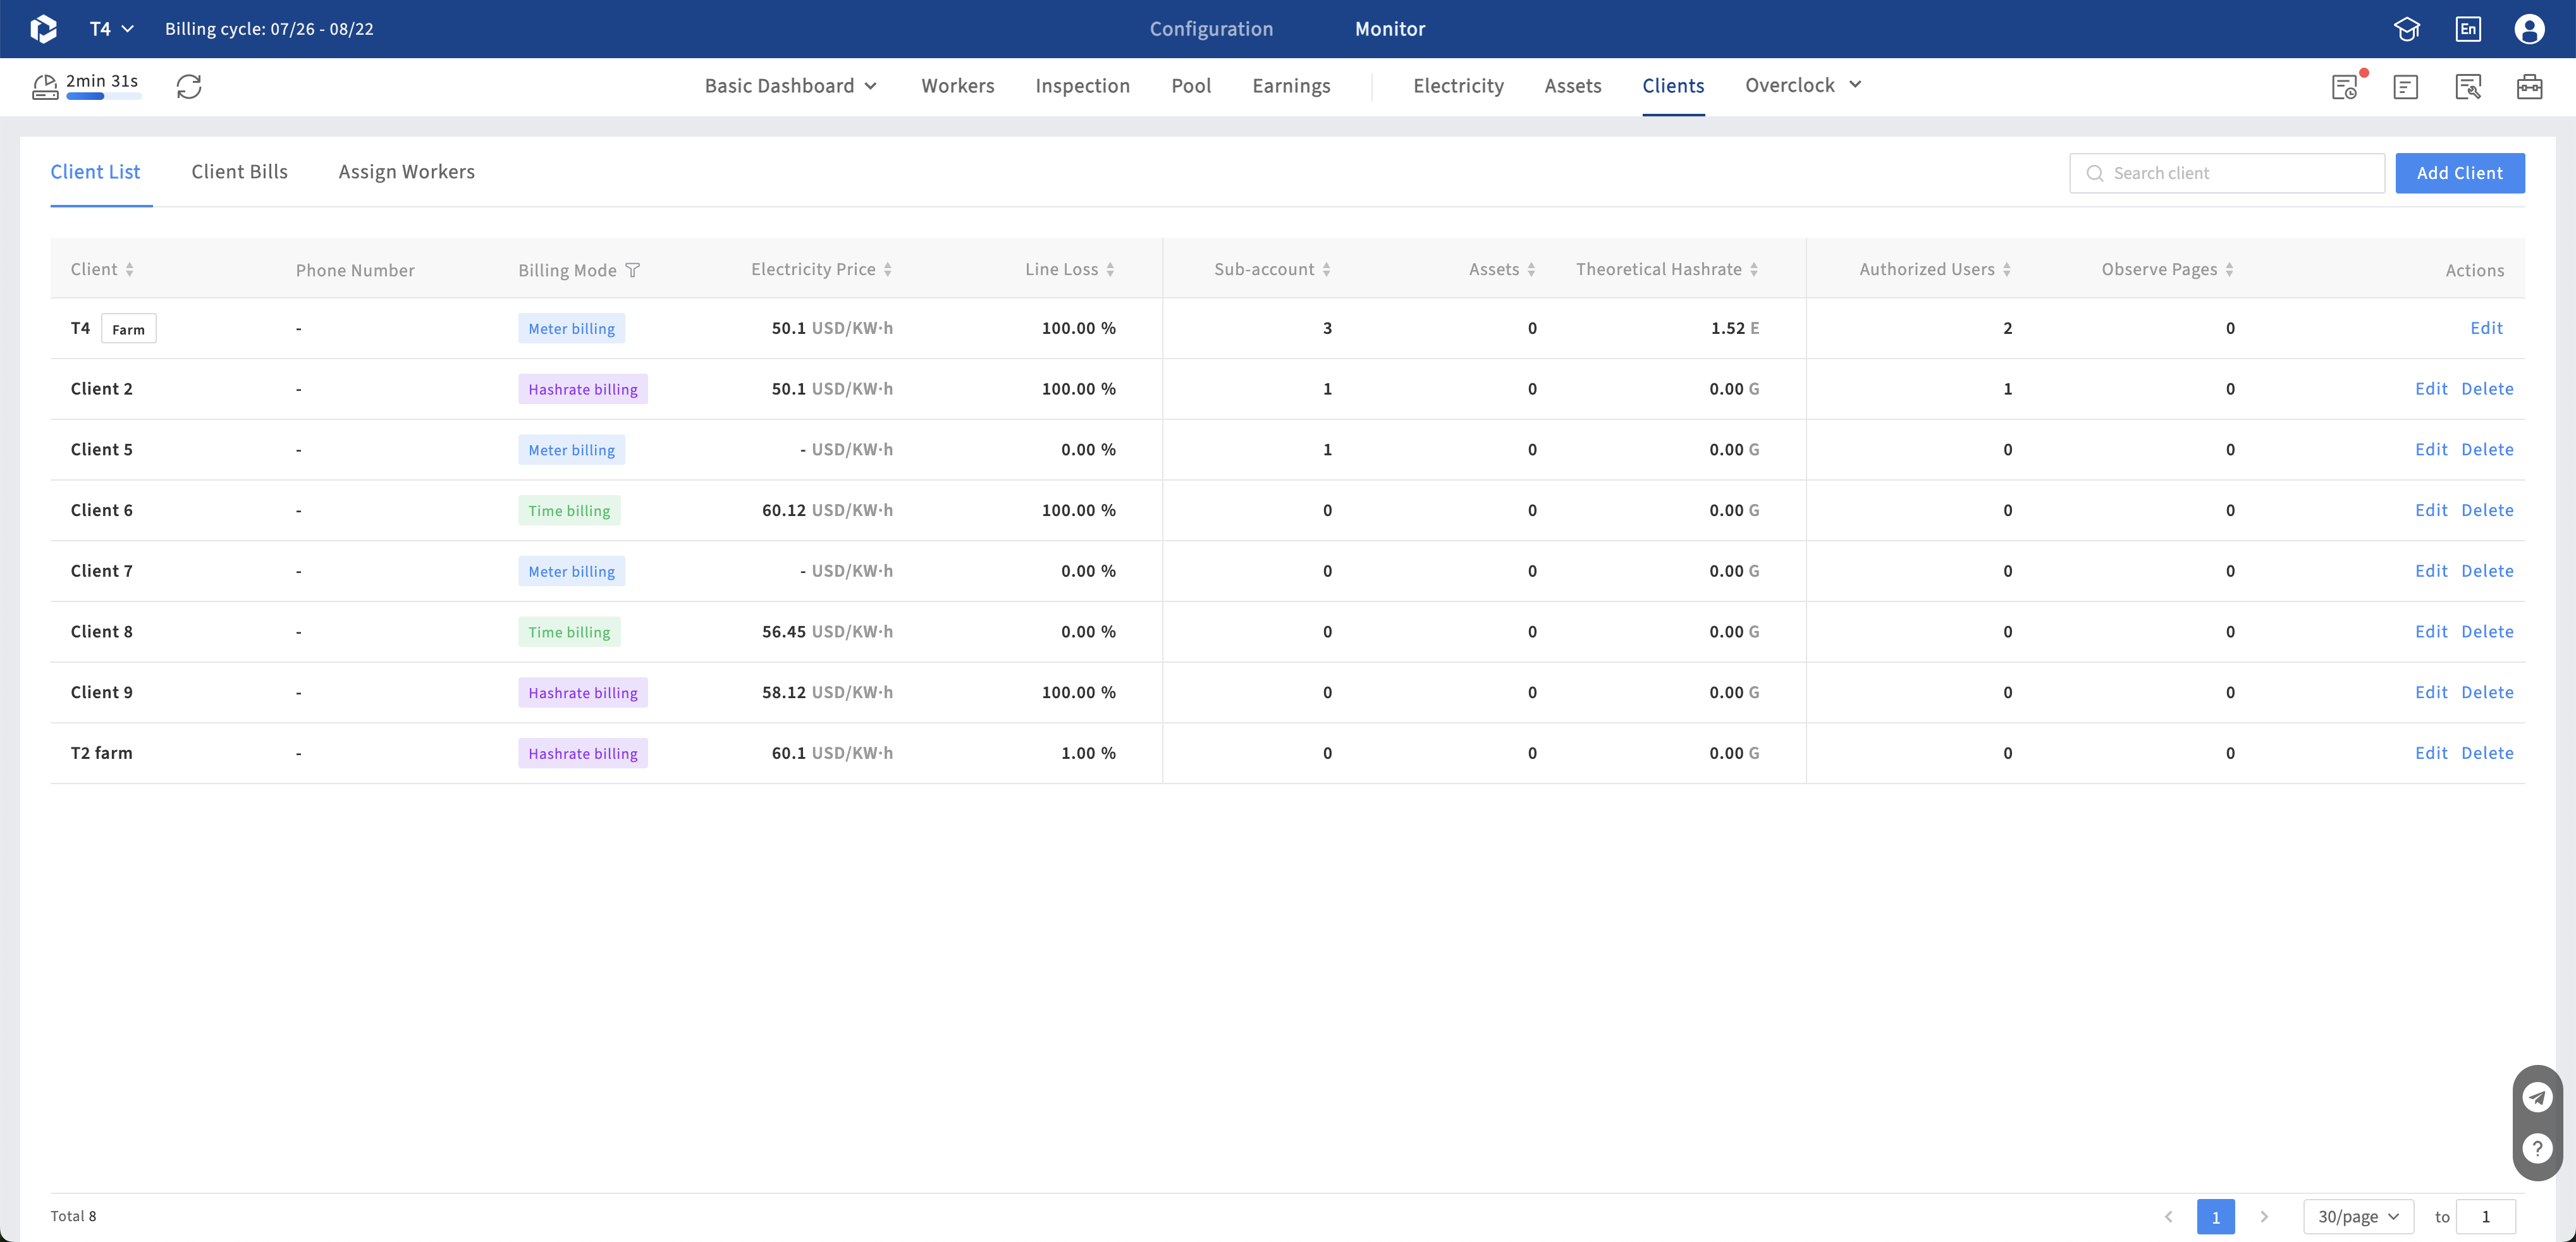2576x1242 pixels.
Task: Click the Telegram contact icon
Action: click(x=2537, y=1097)
